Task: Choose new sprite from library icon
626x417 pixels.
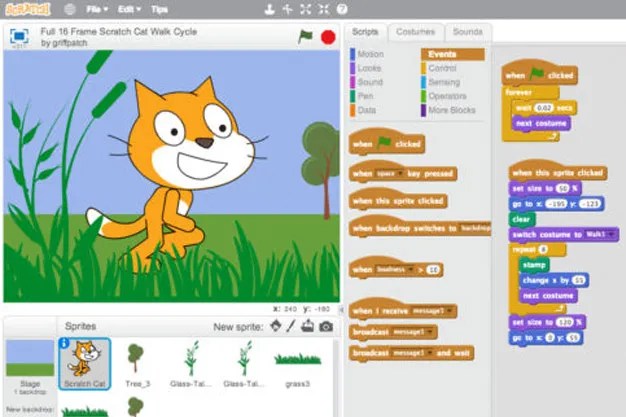Action: tap(275, 326)
